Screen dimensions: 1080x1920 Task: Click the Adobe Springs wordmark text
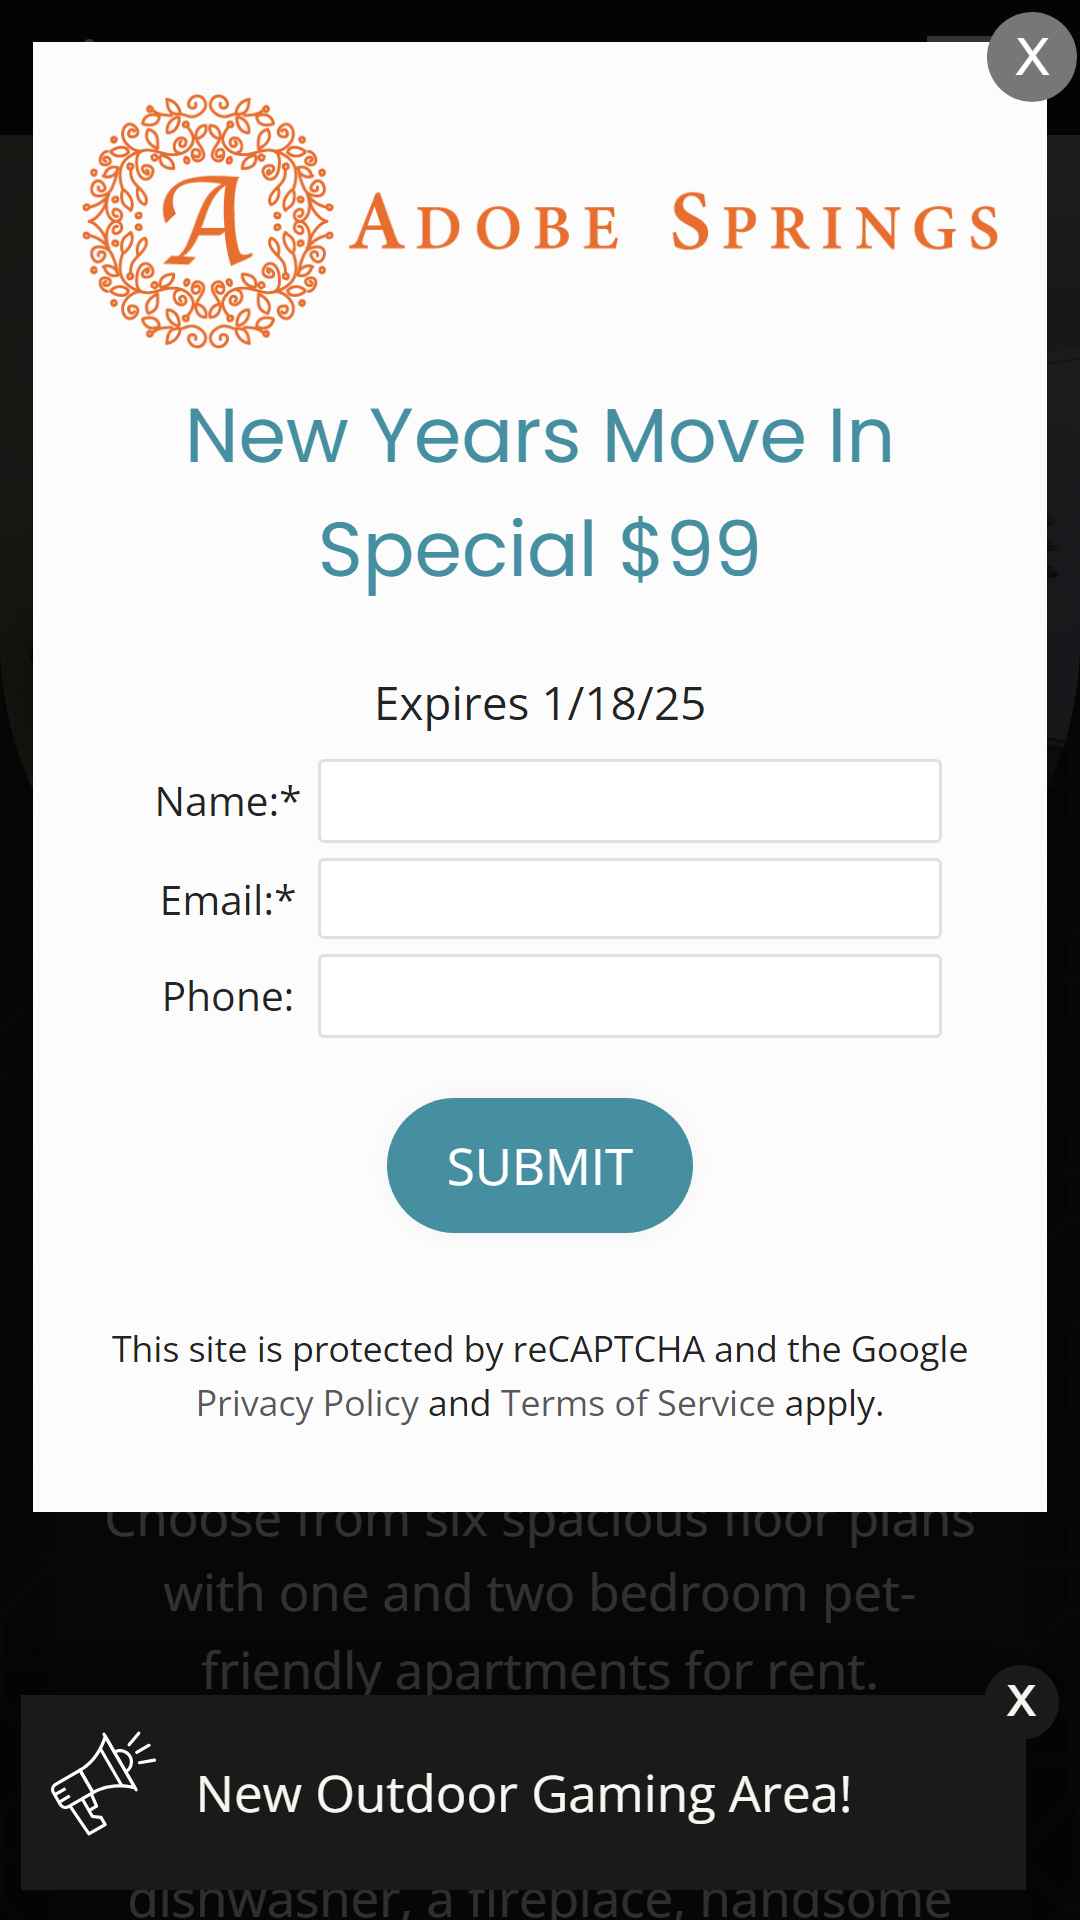pos(675,223)
